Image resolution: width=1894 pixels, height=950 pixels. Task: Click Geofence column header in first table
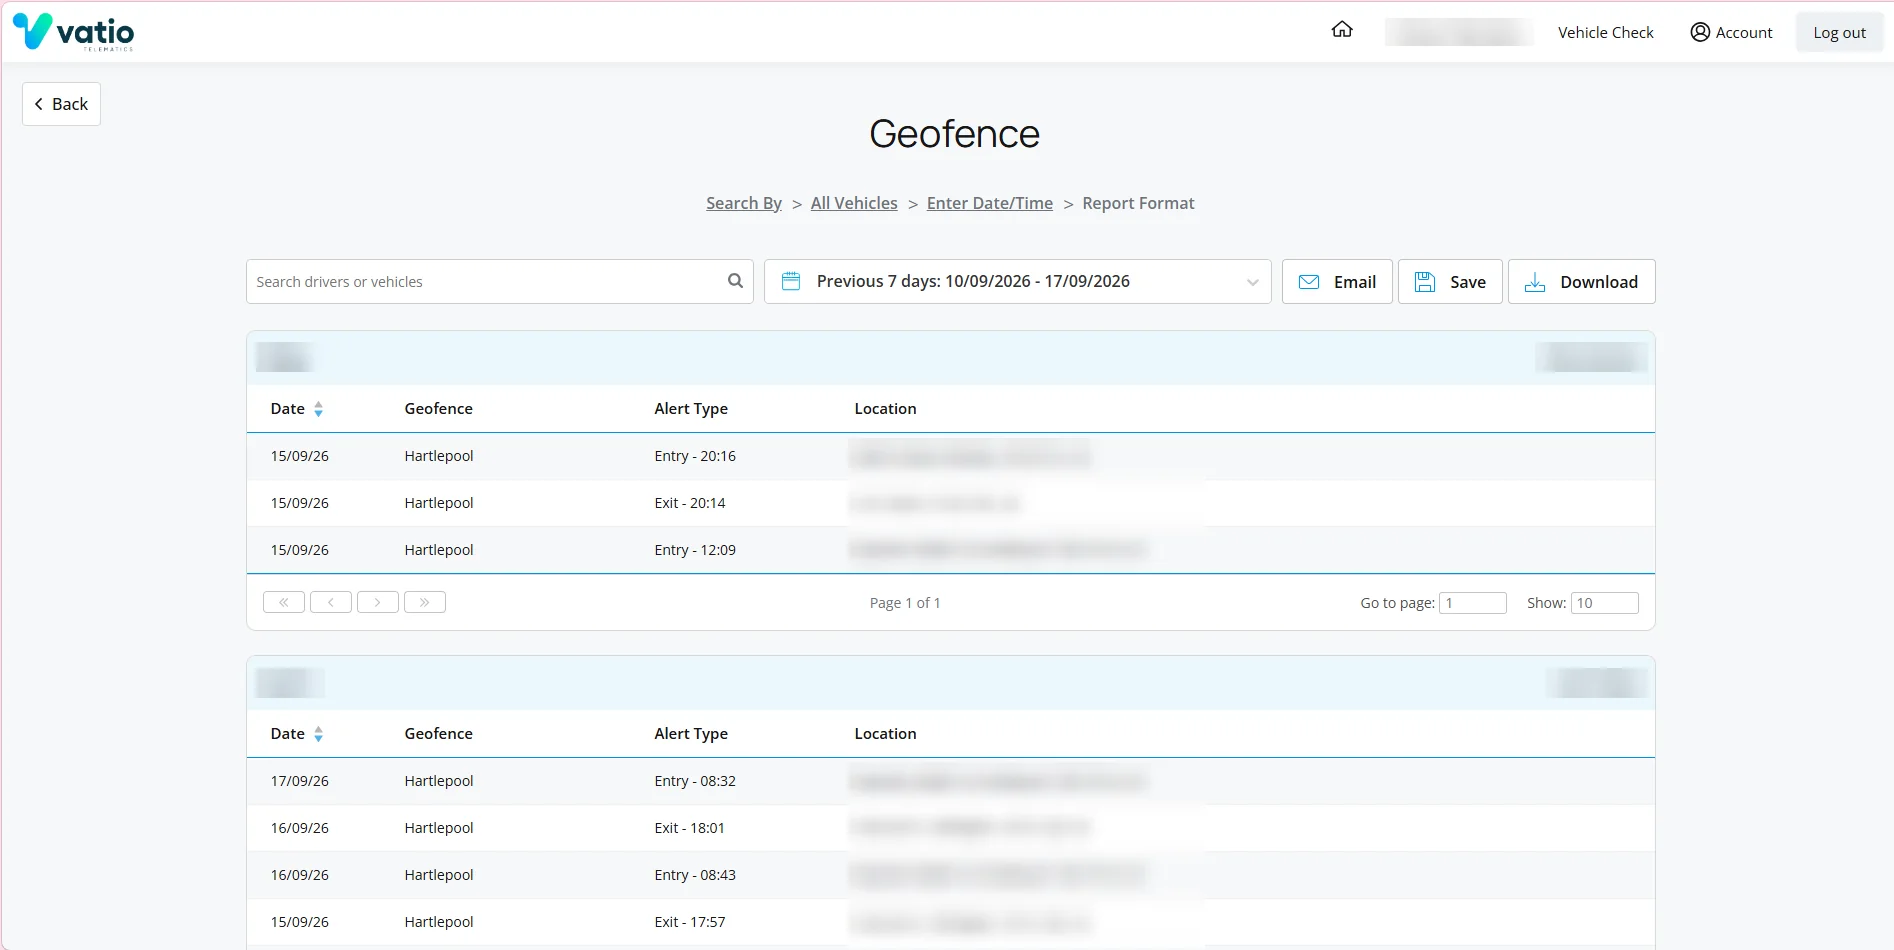point(439,409)
